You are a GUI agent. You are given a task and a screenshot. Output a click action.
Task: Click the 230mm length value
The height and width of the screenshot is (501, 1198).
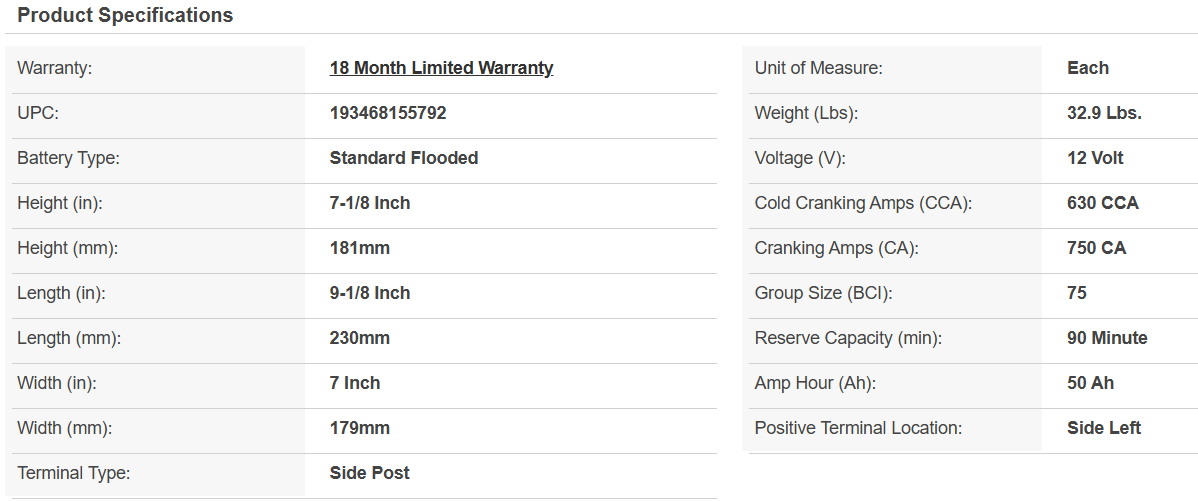pyautogui.click(x=360, y=338)
